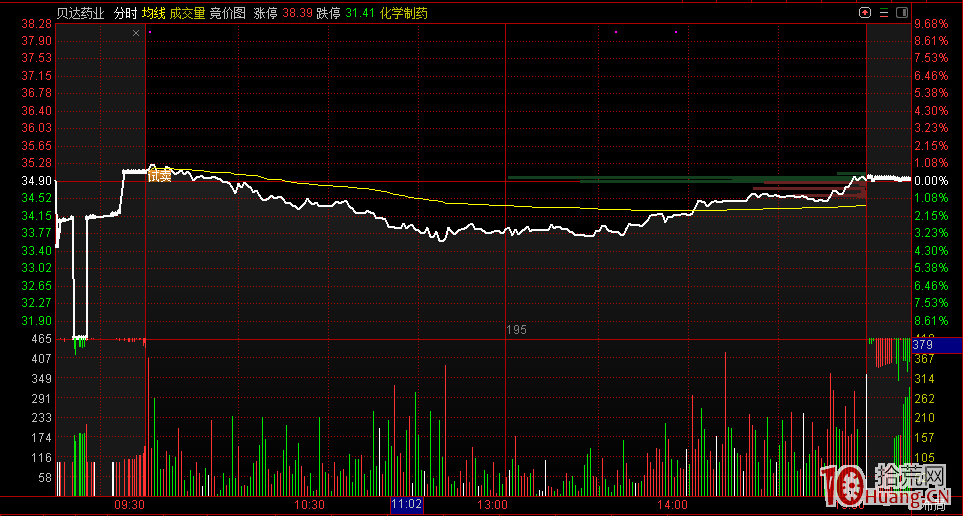The height and width of the screenshot is (516, 963).
Task: Close the call auction panel with X
Action: (x=137, y=33)
